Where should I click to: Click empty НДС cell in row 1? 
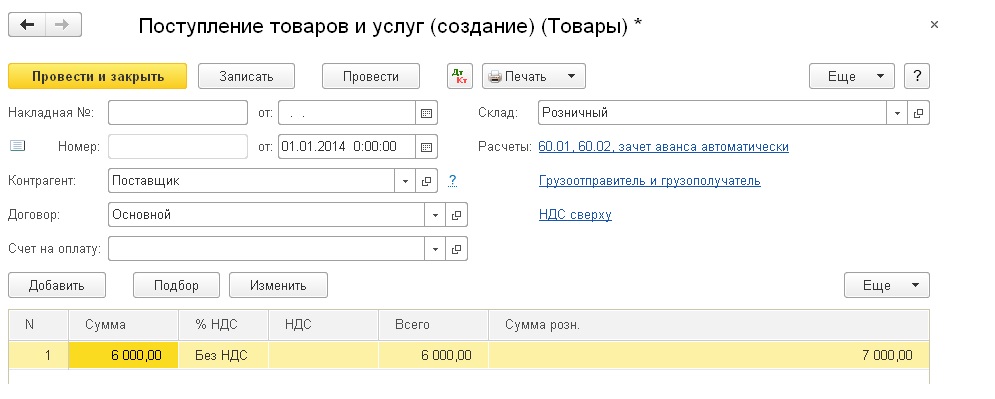click(324, 355)
